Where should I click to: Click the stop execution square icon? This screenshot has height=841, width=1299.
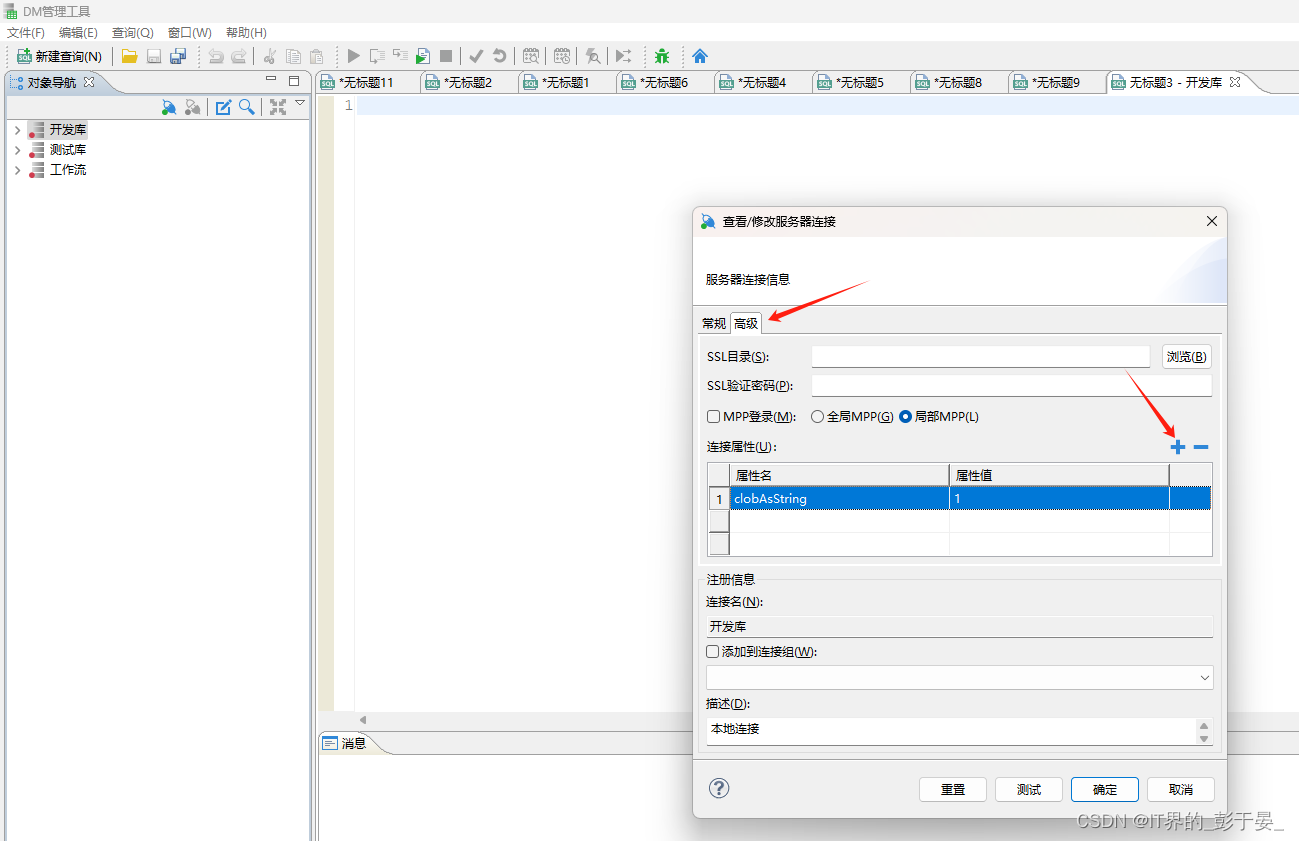(x=446, y=57)
